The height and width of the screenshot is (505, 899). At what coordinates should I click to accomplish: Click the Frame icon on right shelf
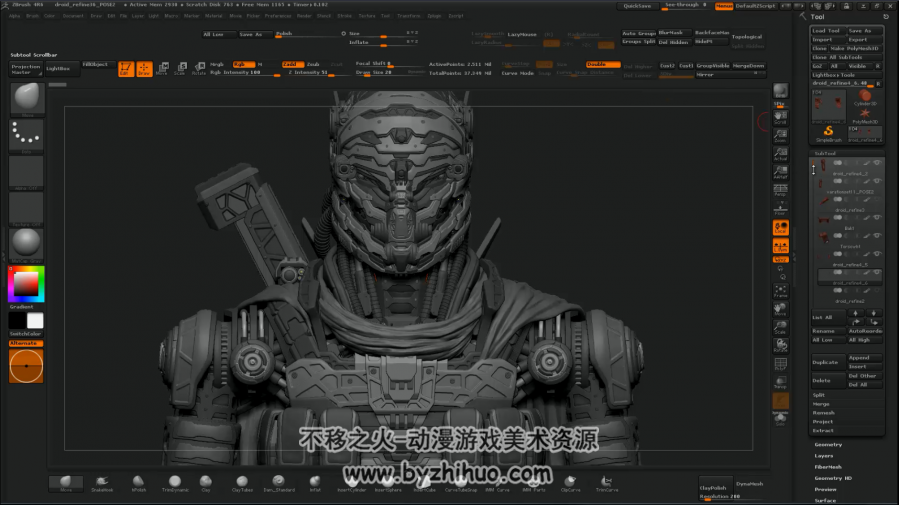[x=780, y=291]
